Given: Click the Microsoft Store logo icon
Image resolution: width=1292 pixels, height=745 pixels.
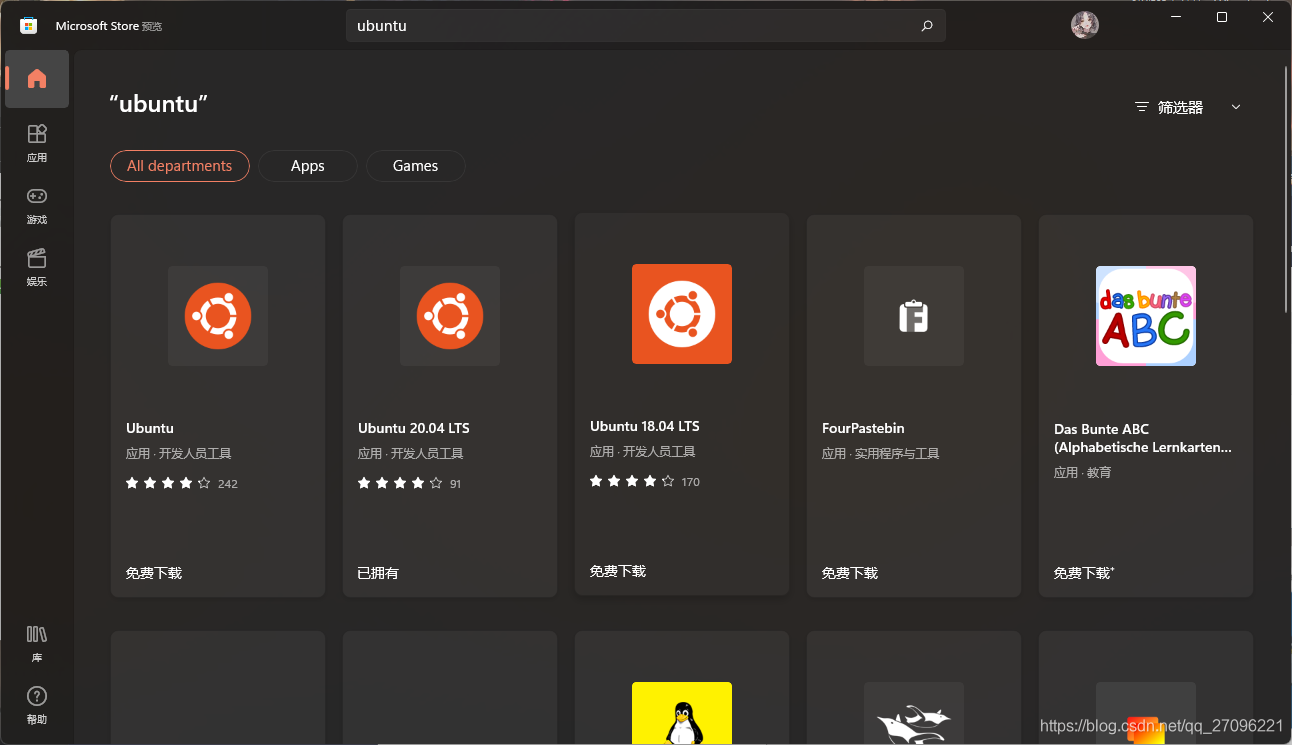Looking at the screenshot, I should [x=29, y=26].
